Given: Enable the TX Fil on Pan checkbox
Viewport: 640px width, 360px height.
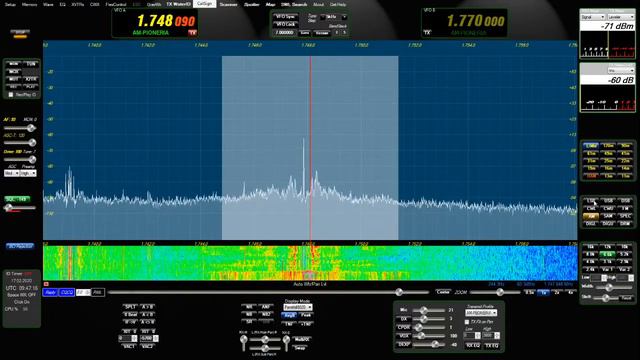Looking at the screenshot, I should click(x=467, y=322).
